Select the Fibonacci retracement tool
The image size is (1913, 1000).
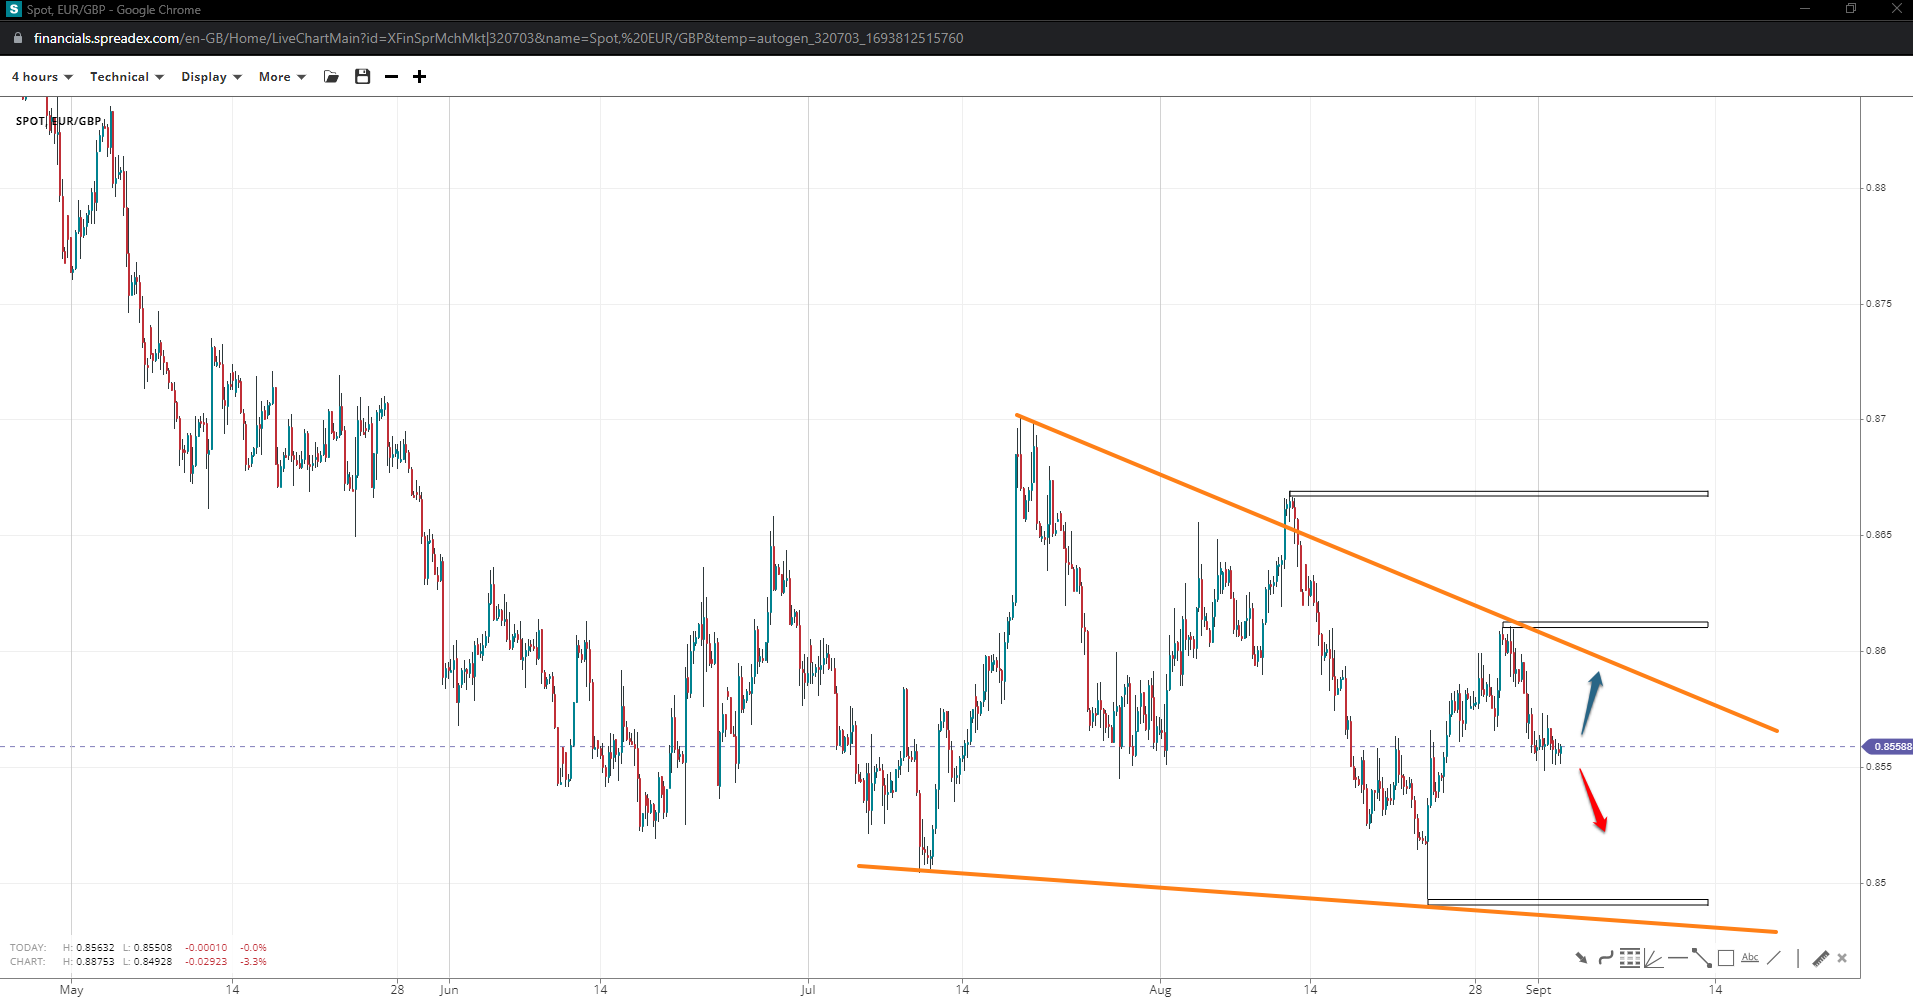pyautogui.click(x=1629, y=958)
